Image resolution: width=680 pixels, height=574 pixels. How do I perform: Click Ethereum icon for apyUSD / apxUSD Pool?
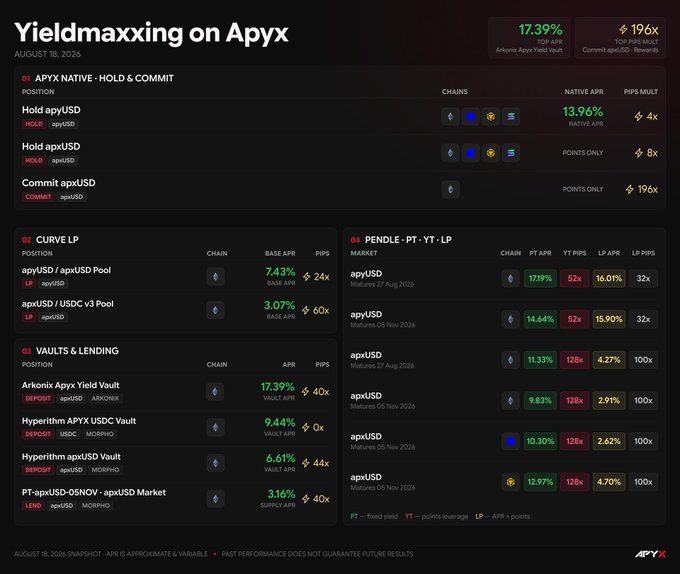pyautogui.click(x=216, y=277)
